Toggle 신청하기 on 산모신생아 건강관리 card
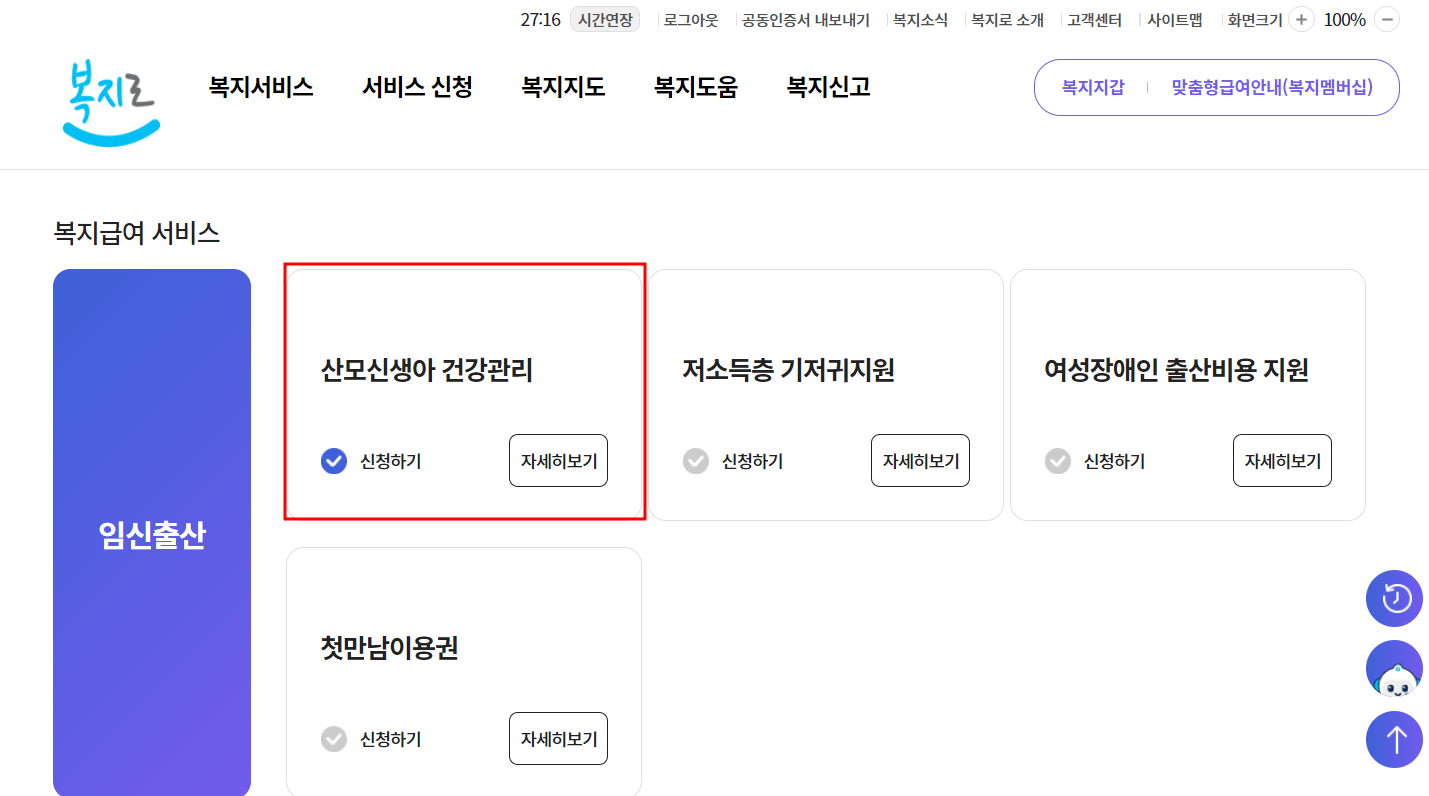The image size is (1429, 796). (333, 461)
